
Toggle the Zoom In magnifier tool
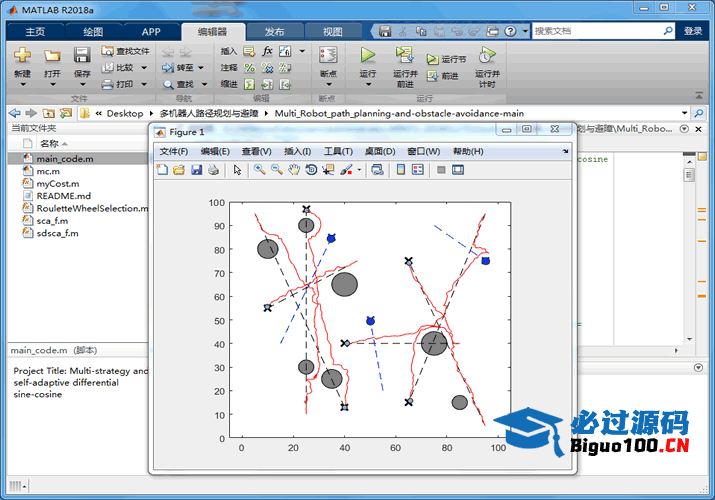(259, 170)
